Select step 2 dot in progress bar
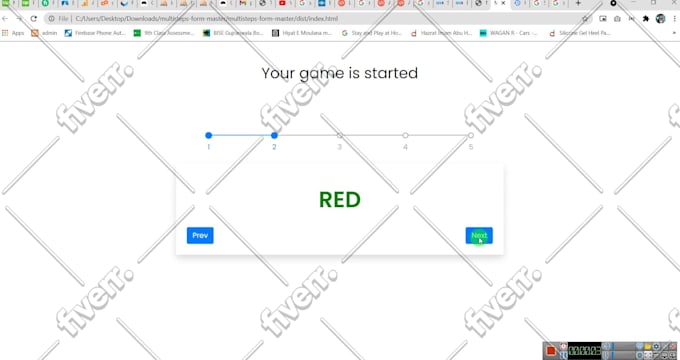The height and width of the screenshot is (360, 680). click(x=274, y=135)
